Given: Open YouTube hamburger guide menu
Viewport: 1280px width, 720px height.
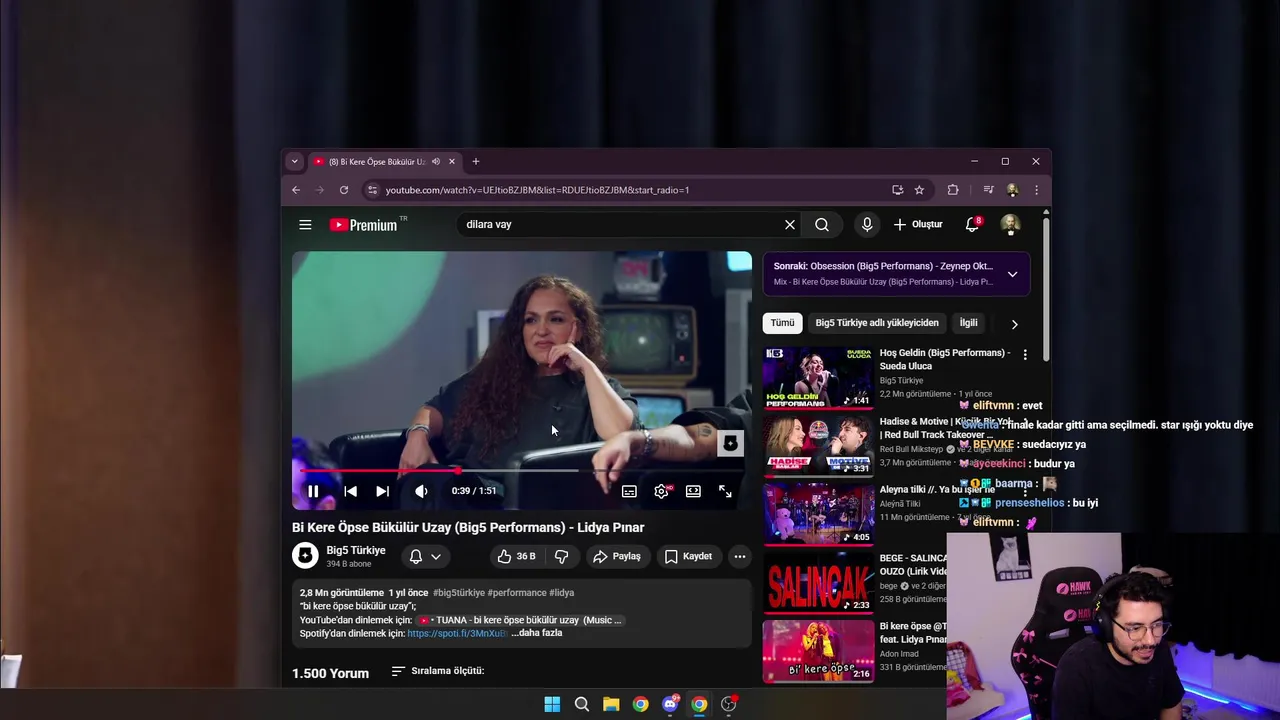Looking at the screenshot, I should coord(305,225).
